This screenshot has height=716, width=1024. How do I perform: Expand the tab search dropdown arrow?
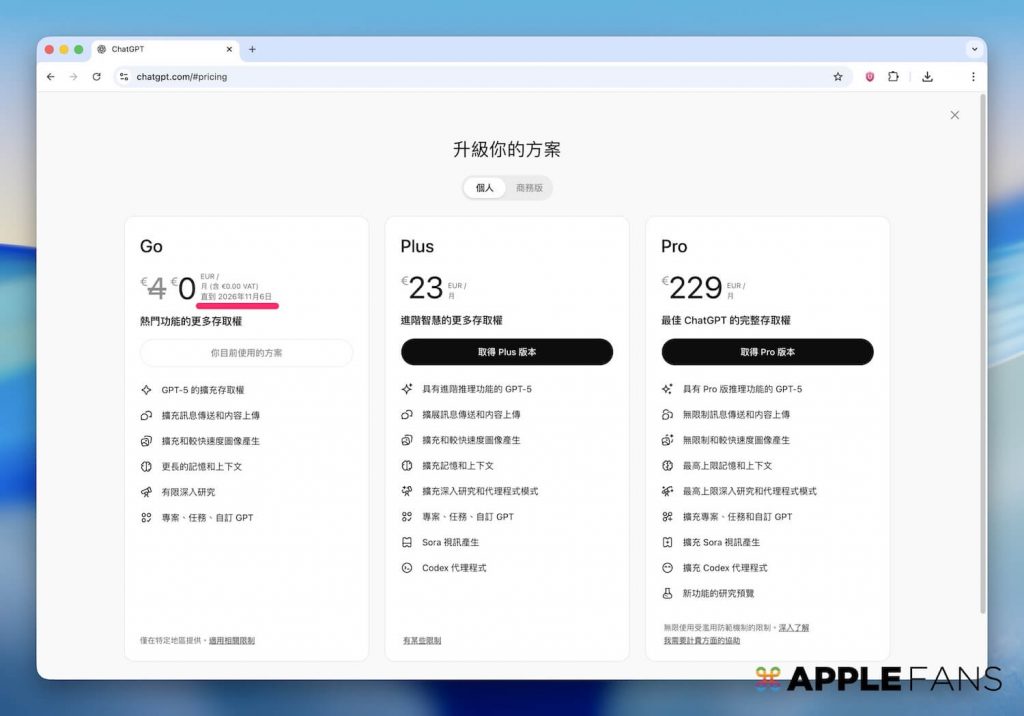pos(973,49)
